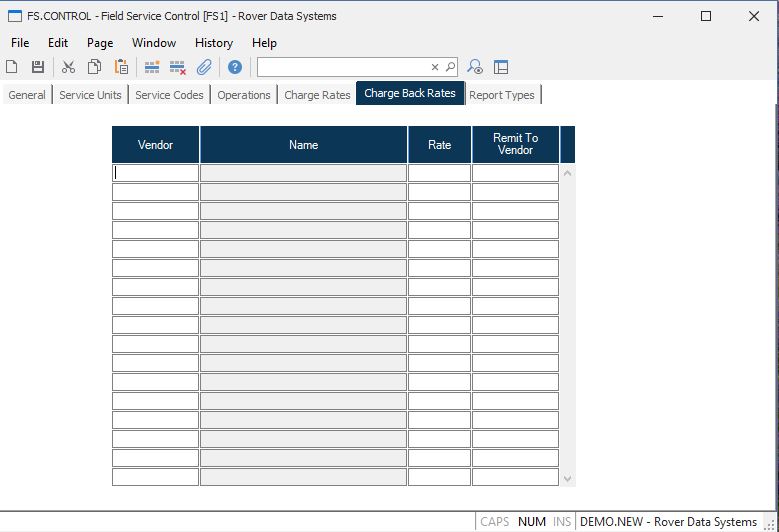Click the magnifier search icon
The width and height of the screenshot is (779, 532).
pyautogui.click(x=450, y=67)
